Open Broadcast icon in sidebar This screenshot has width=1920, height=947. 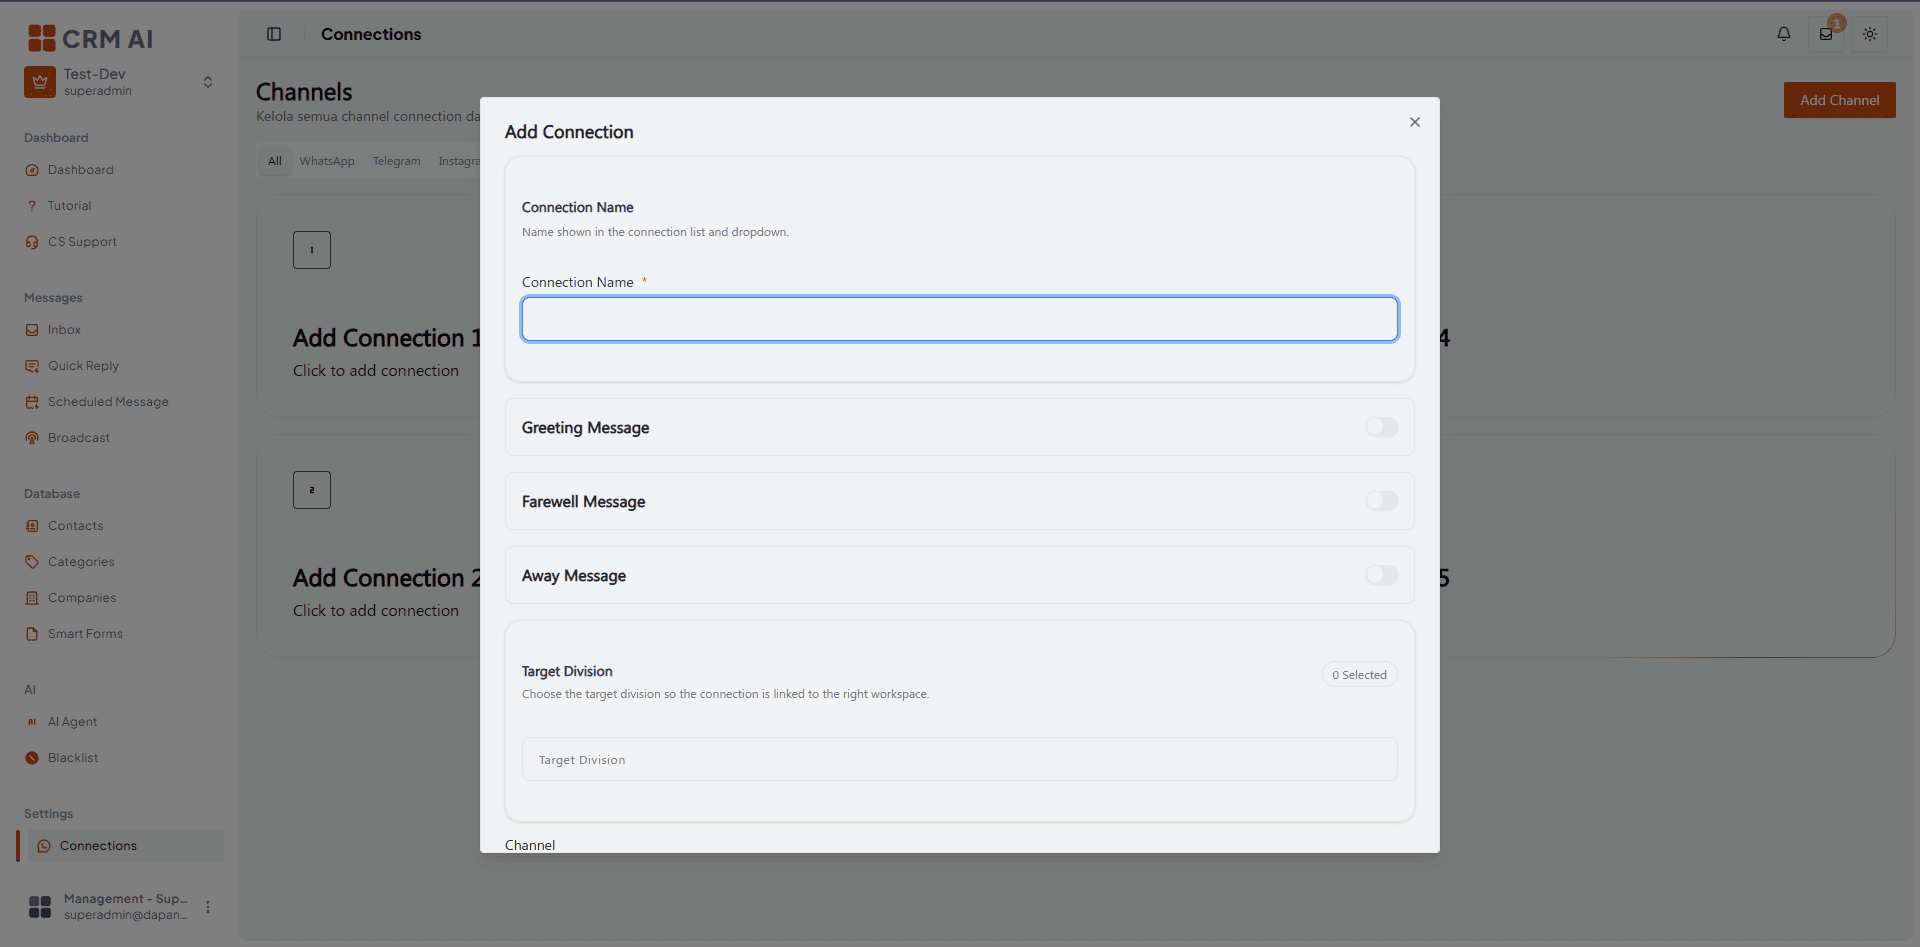[32, 438]
